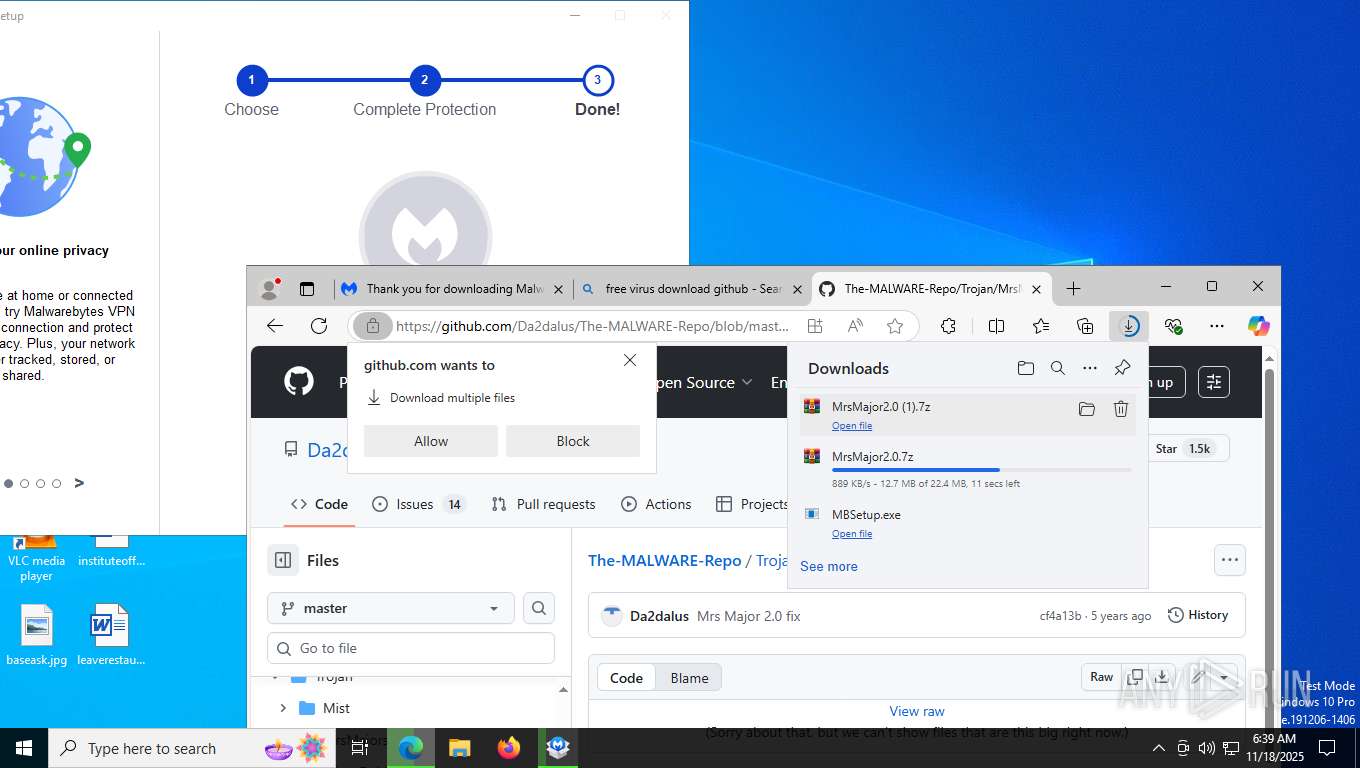Click the Edge address bar URL
This screenshot has width=1360, height=768.
click(592, 326)
